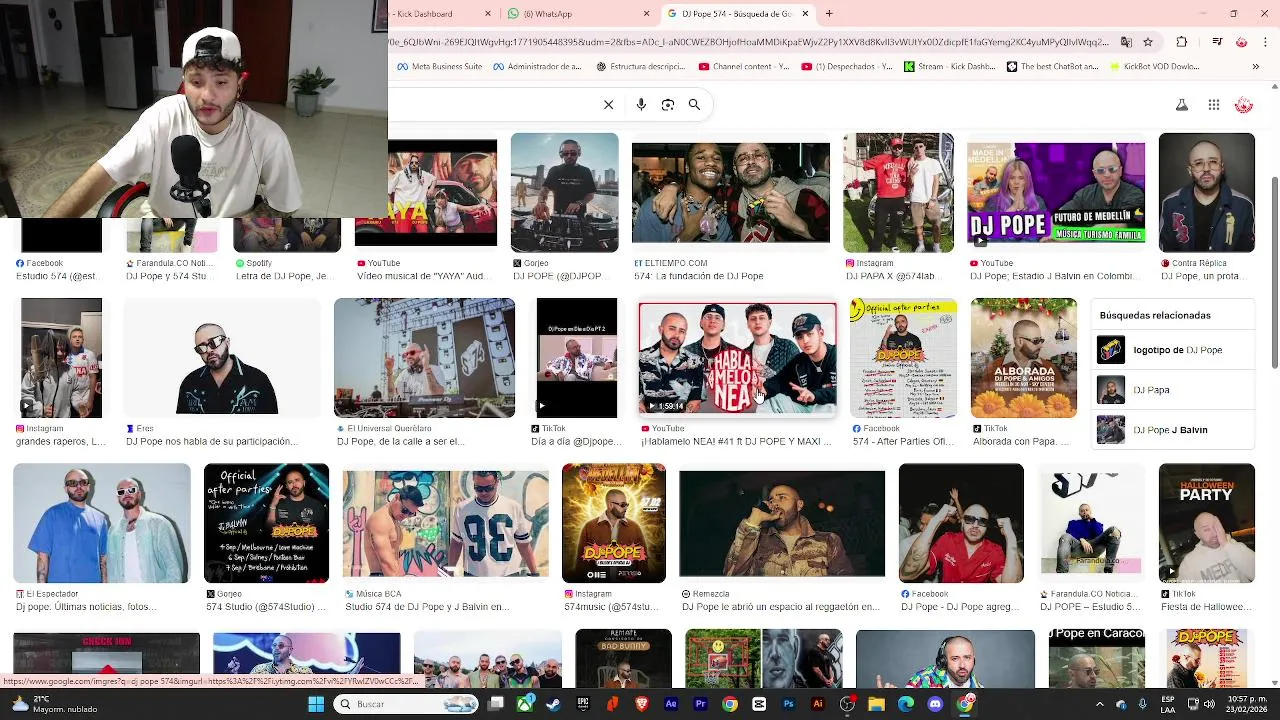1280x720 pixels.
Task: Open the weather widget on the taskbar
Action: 52,704
